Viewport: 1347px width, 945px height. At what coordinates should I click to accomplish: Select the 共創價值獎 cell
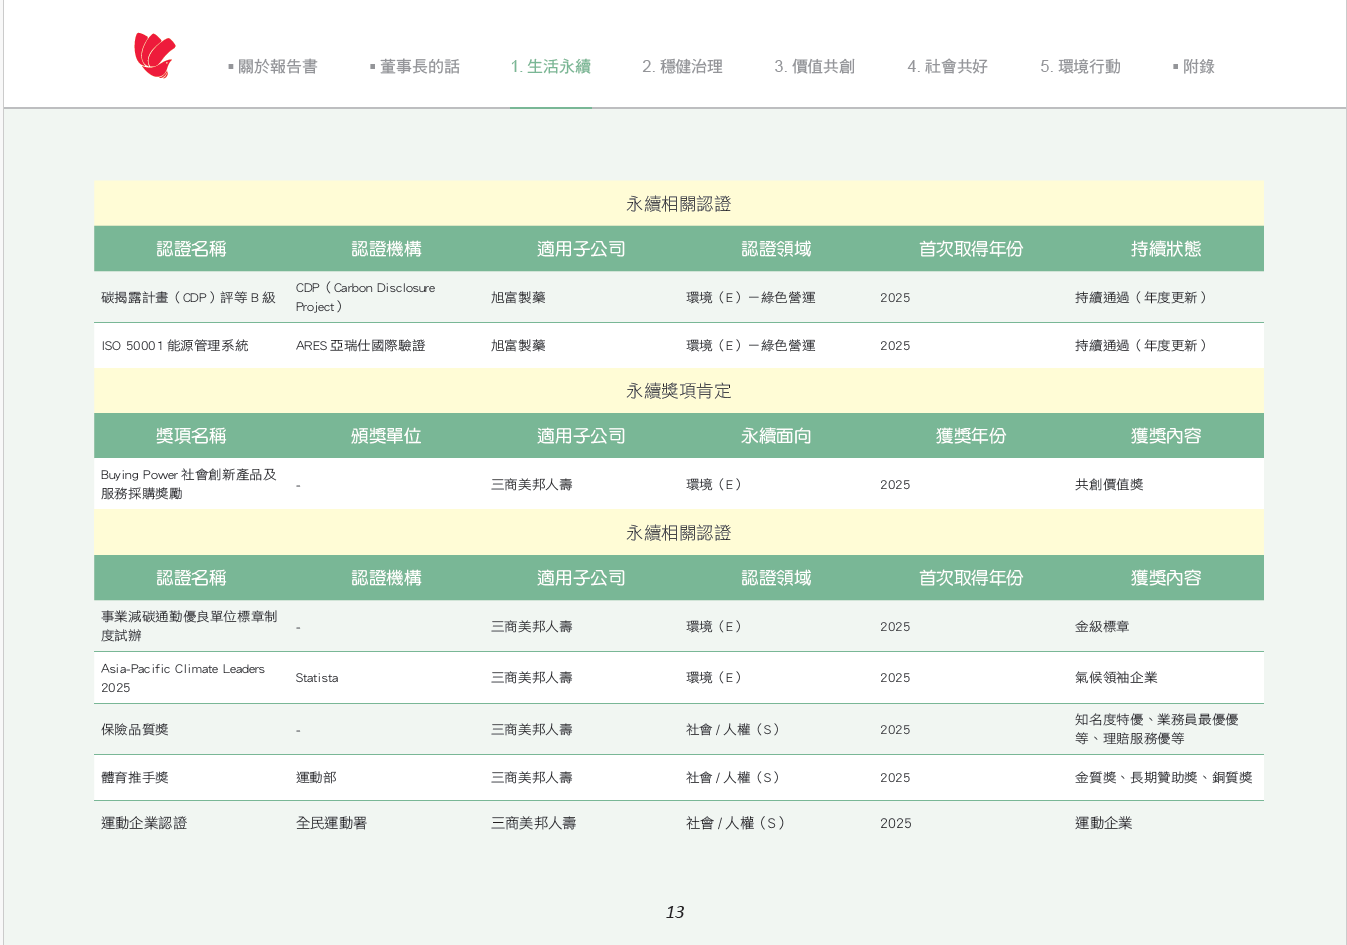pyautogui.click(x=1109, y=485)
